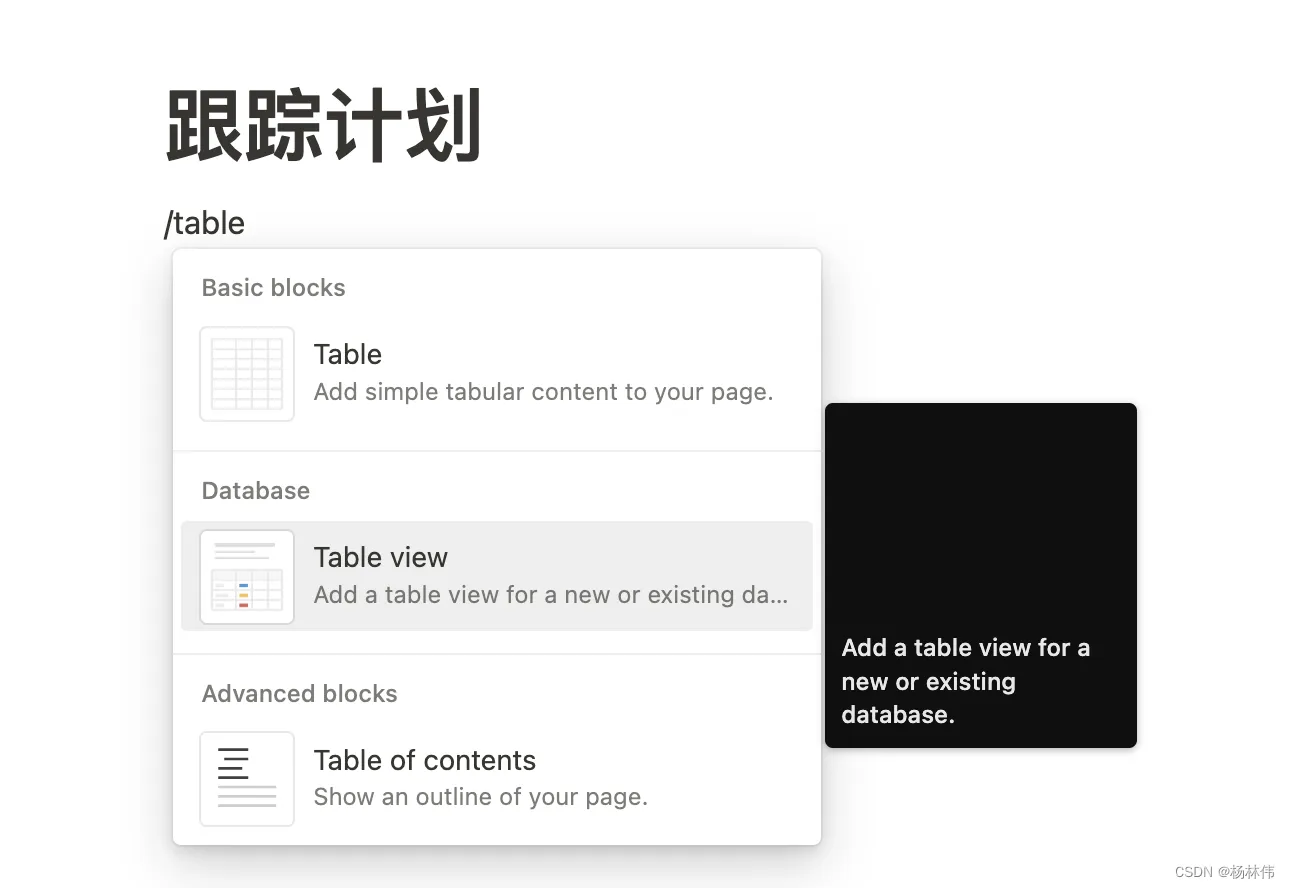The image size is (1290, 888).
Task: Click the simple Table block grid icon
Action: tap(247, 374)
